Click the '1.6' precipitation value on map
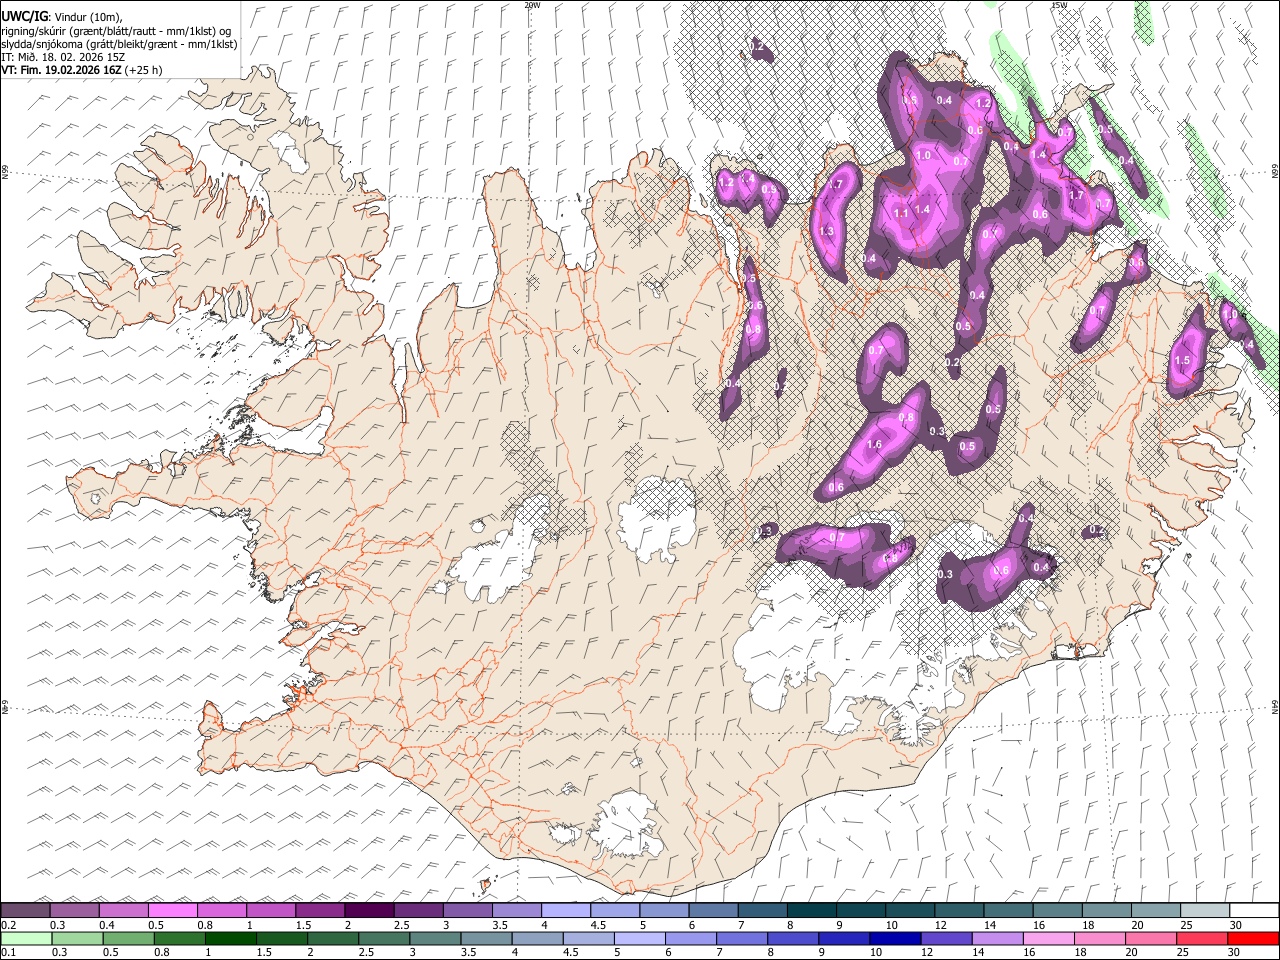 (874, 445)
